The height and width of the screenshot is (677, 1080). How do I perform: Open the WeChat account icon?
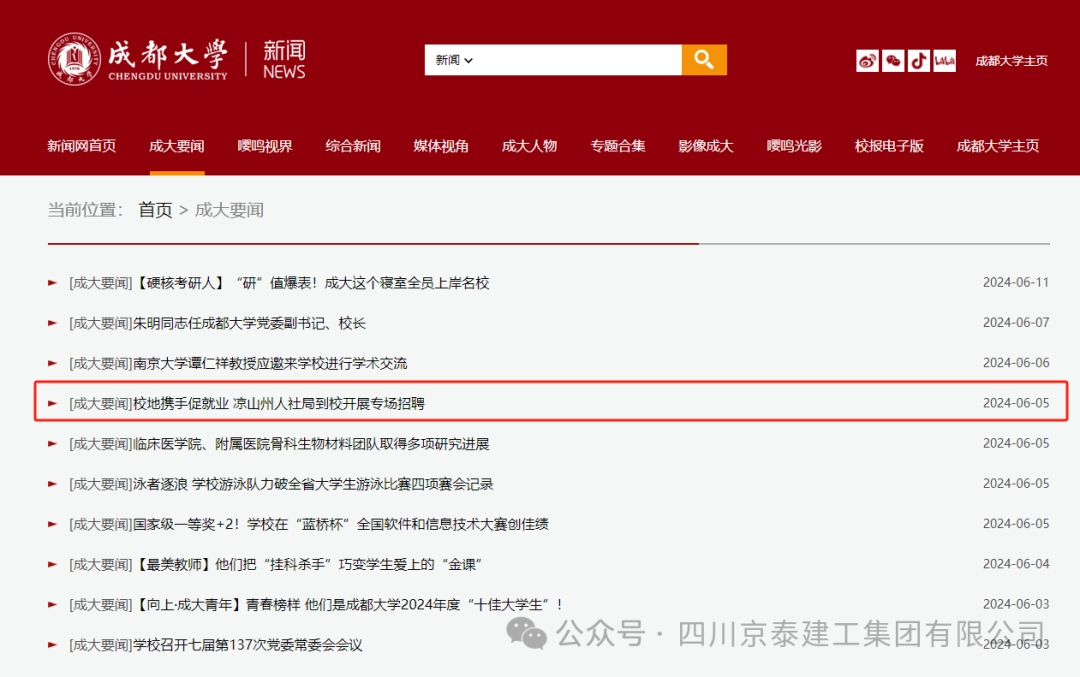point(892,60)
